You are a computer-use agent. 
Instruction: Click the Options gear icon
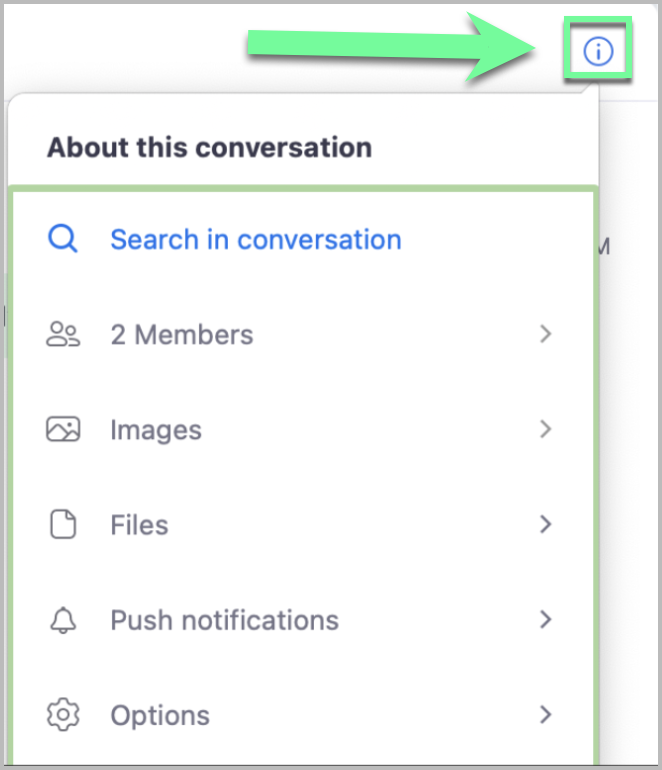tap(63, 715)
